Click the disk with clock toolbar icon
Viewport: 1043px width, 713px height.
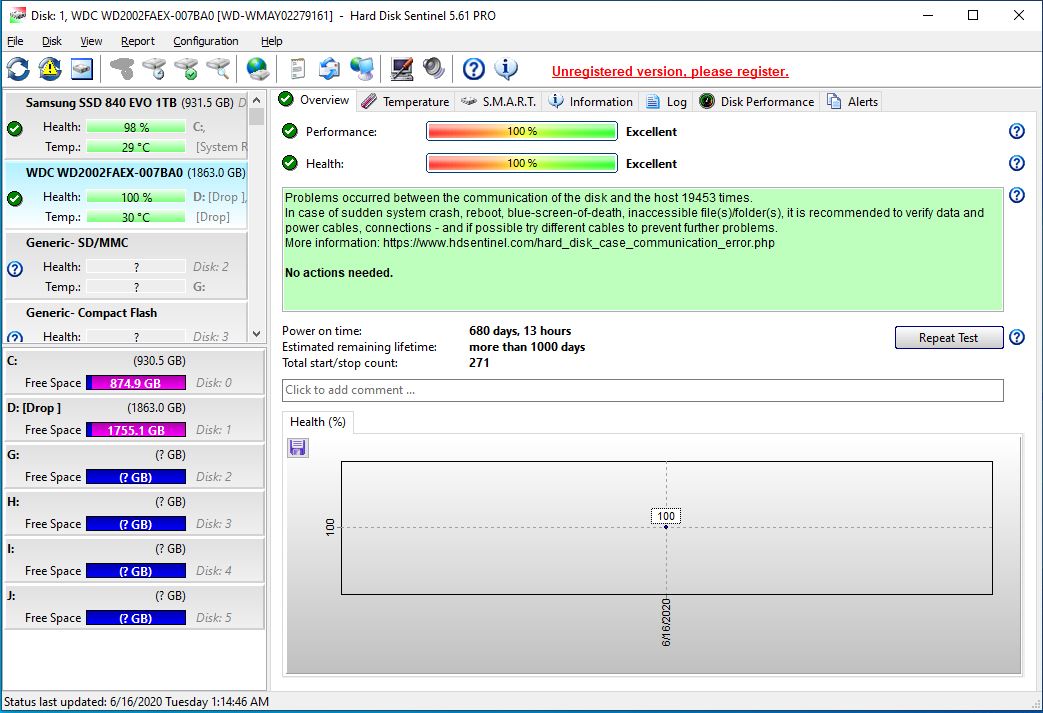[x=154, y=69]
